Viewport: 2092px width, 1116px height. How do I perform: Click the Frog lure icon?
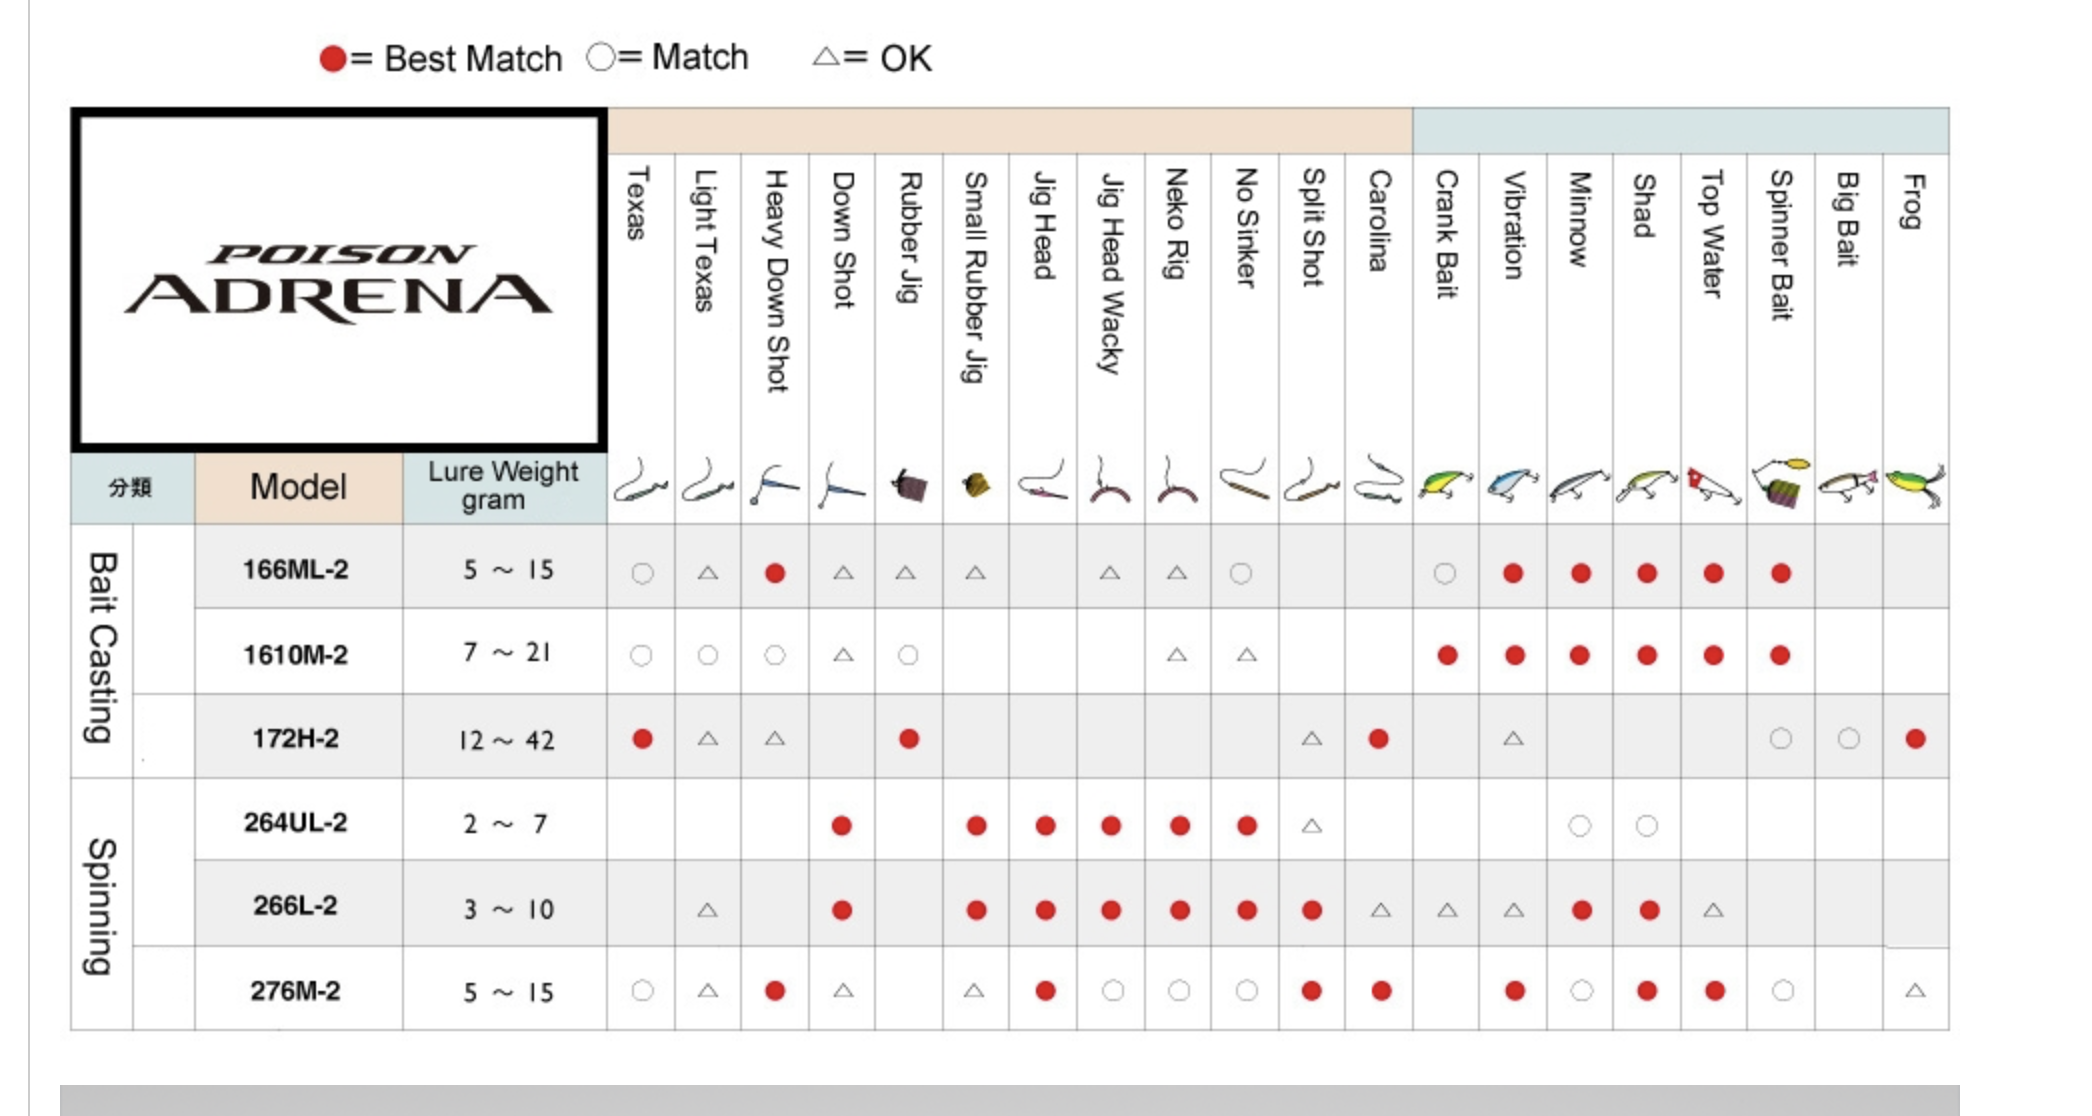point(1915,485)
